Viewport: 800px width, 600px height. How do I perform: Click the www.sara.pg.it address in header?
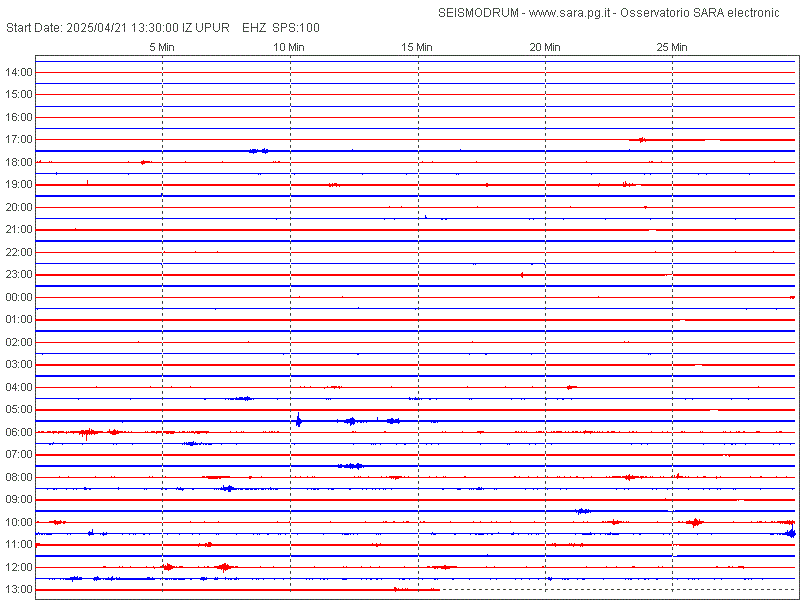pyautogui.click(x=570, y=13)
